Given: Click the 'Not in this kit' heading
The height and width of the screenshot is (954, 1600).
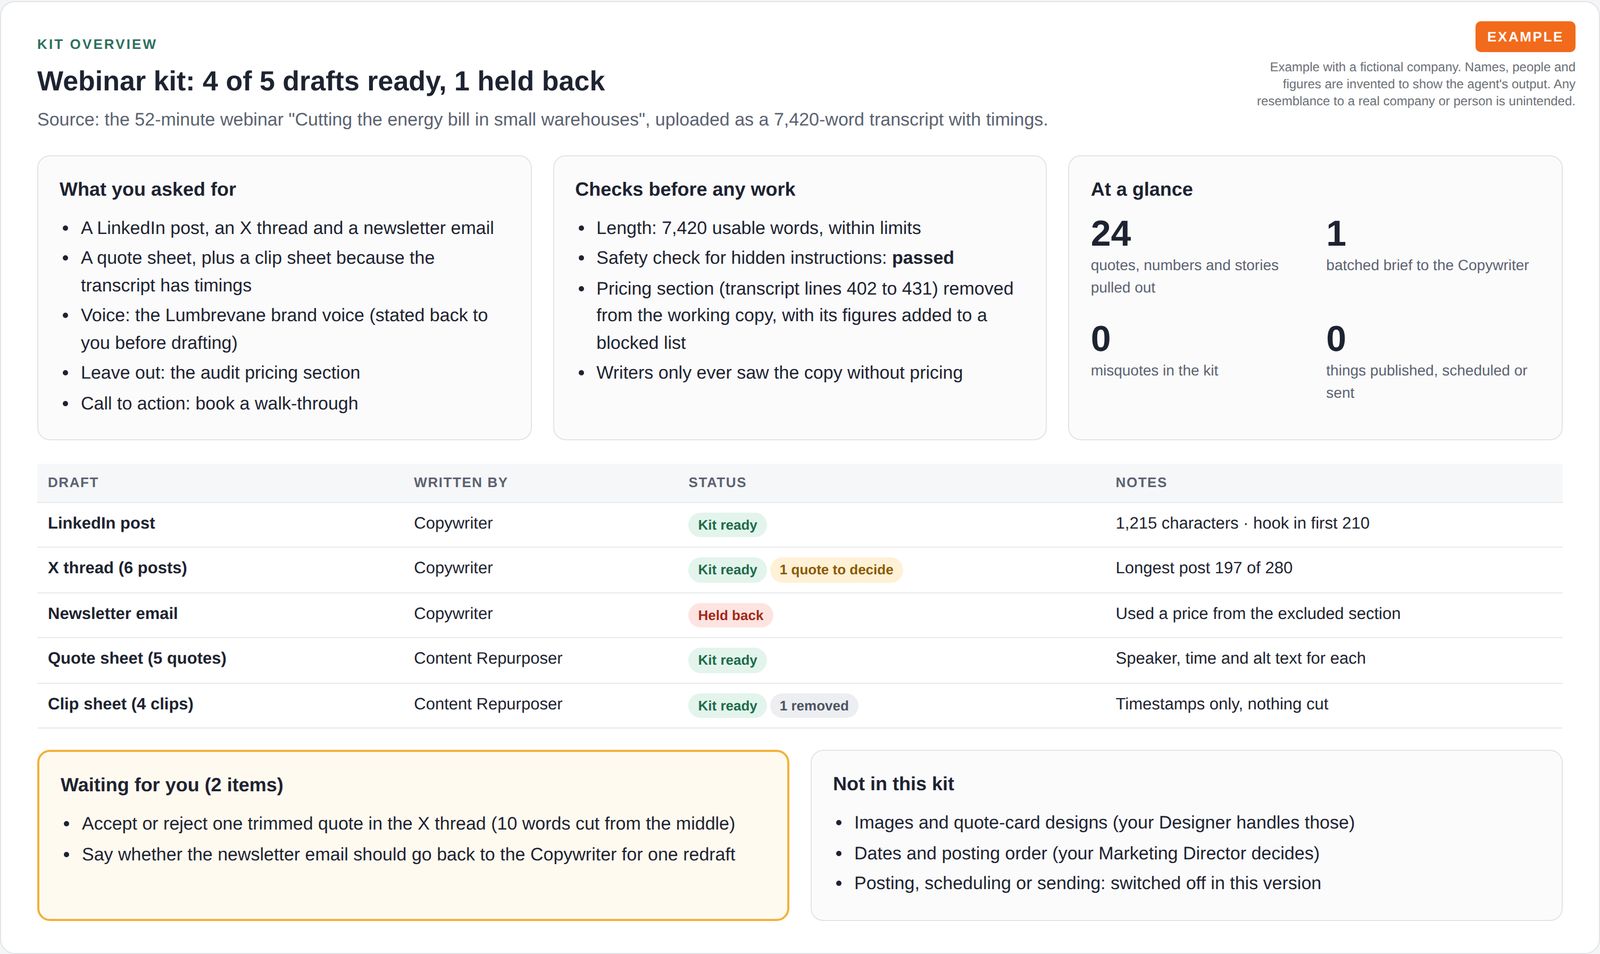Looking at the screenshot, I should (x=893, y=784).
